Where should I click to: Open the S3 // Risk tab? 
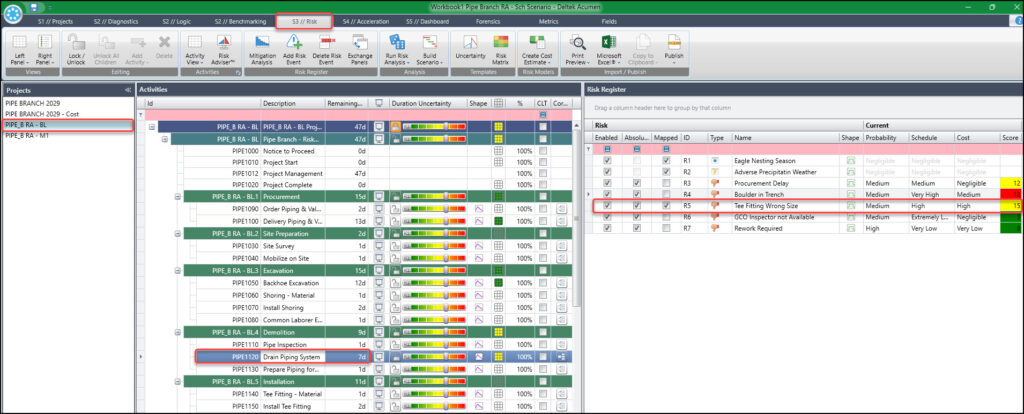tap(304, 22)
